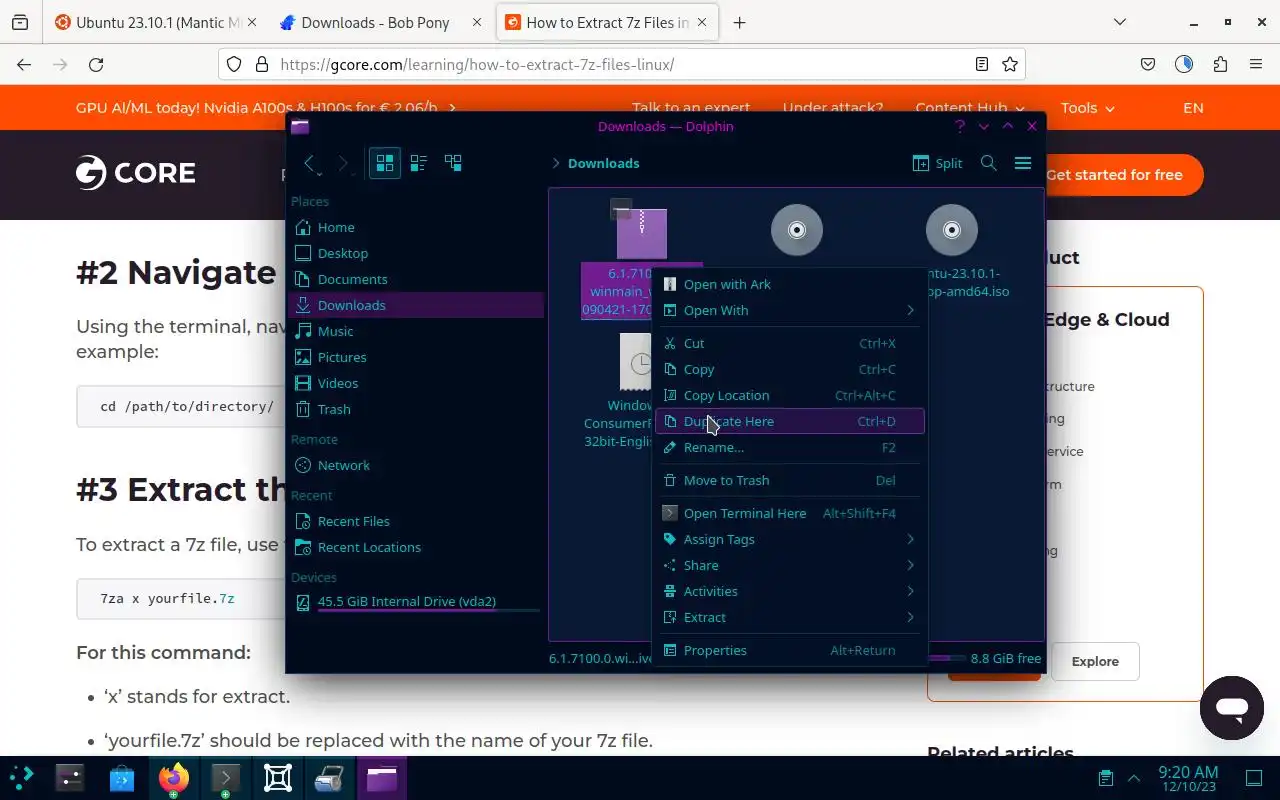
Task: Choose Duplicate Here
Action: (790, 421)
